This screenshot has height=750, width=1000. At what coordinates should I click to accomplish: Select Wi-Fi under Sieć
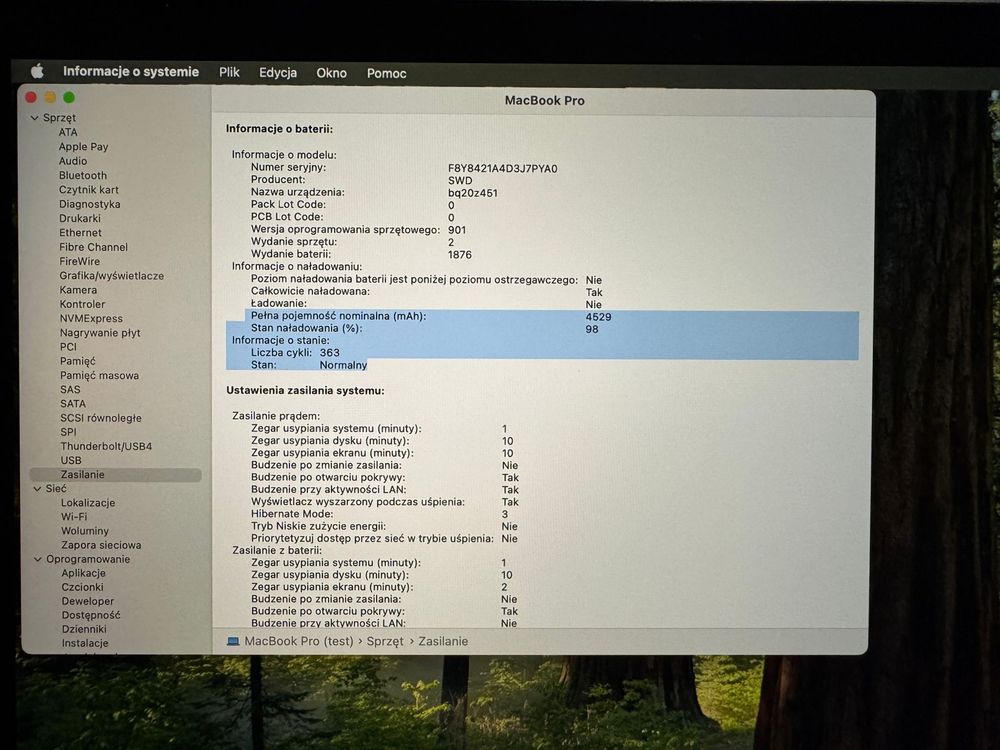[x=74, y=517]
